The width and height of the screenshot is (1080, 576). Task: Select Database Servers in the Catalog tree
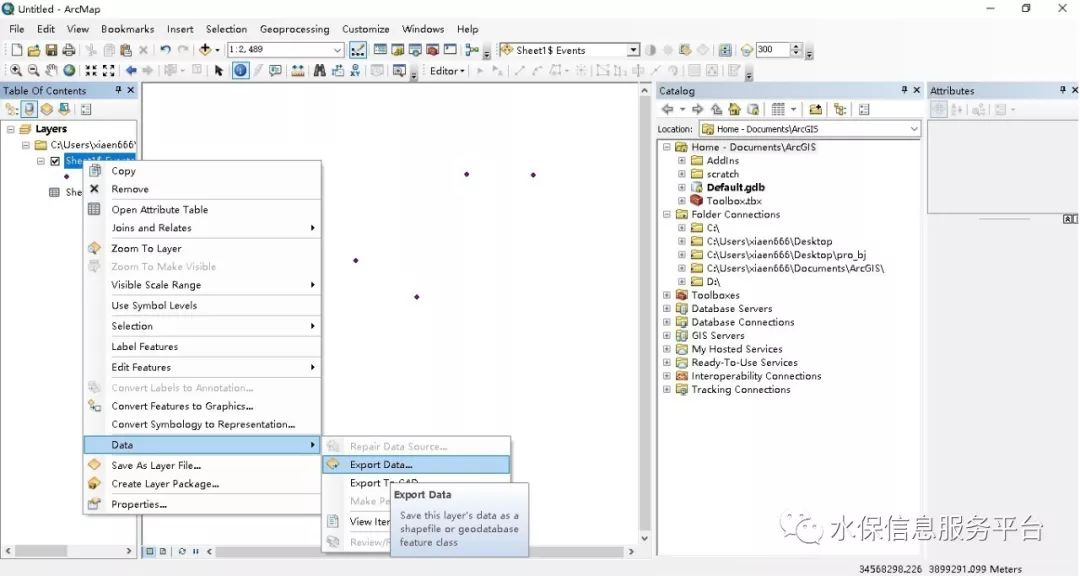tap(731, 309)
